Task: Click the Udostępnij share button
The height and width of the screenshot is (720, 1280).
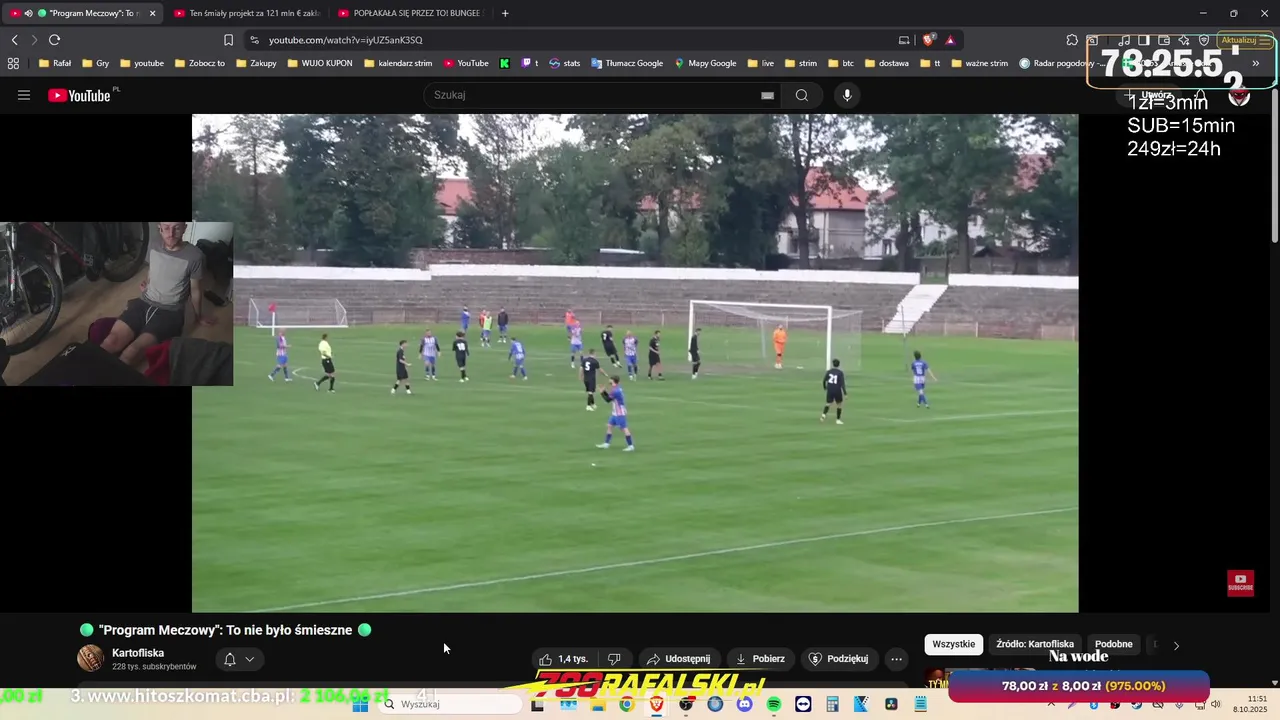Action: pyautogui.click(x=679, y=659)
